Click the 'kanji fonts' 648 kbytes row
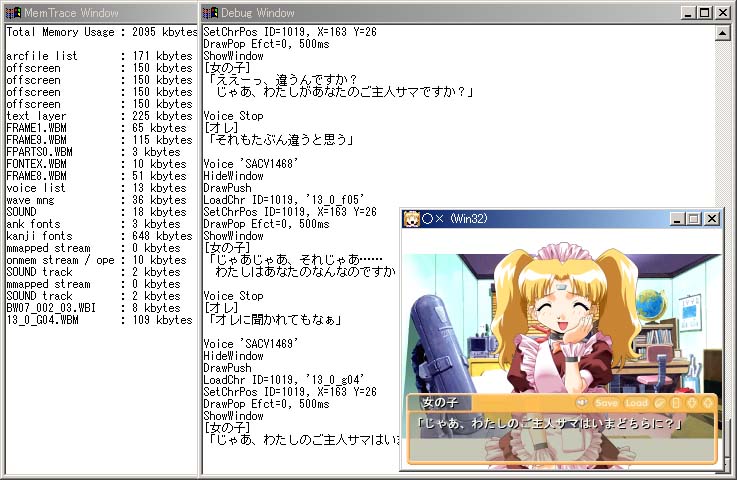The image size is (737, 480). point(99,236)
